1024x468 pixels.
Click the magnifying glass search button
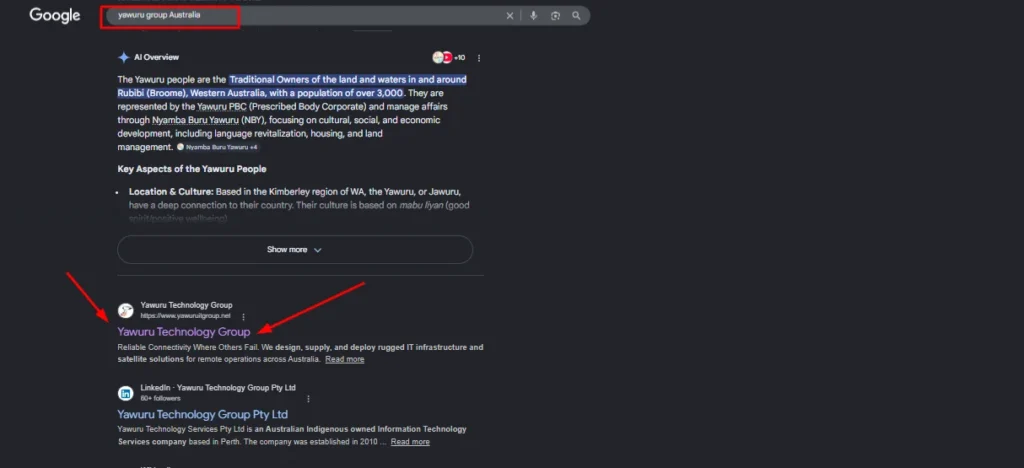click(x=577, y=16)
